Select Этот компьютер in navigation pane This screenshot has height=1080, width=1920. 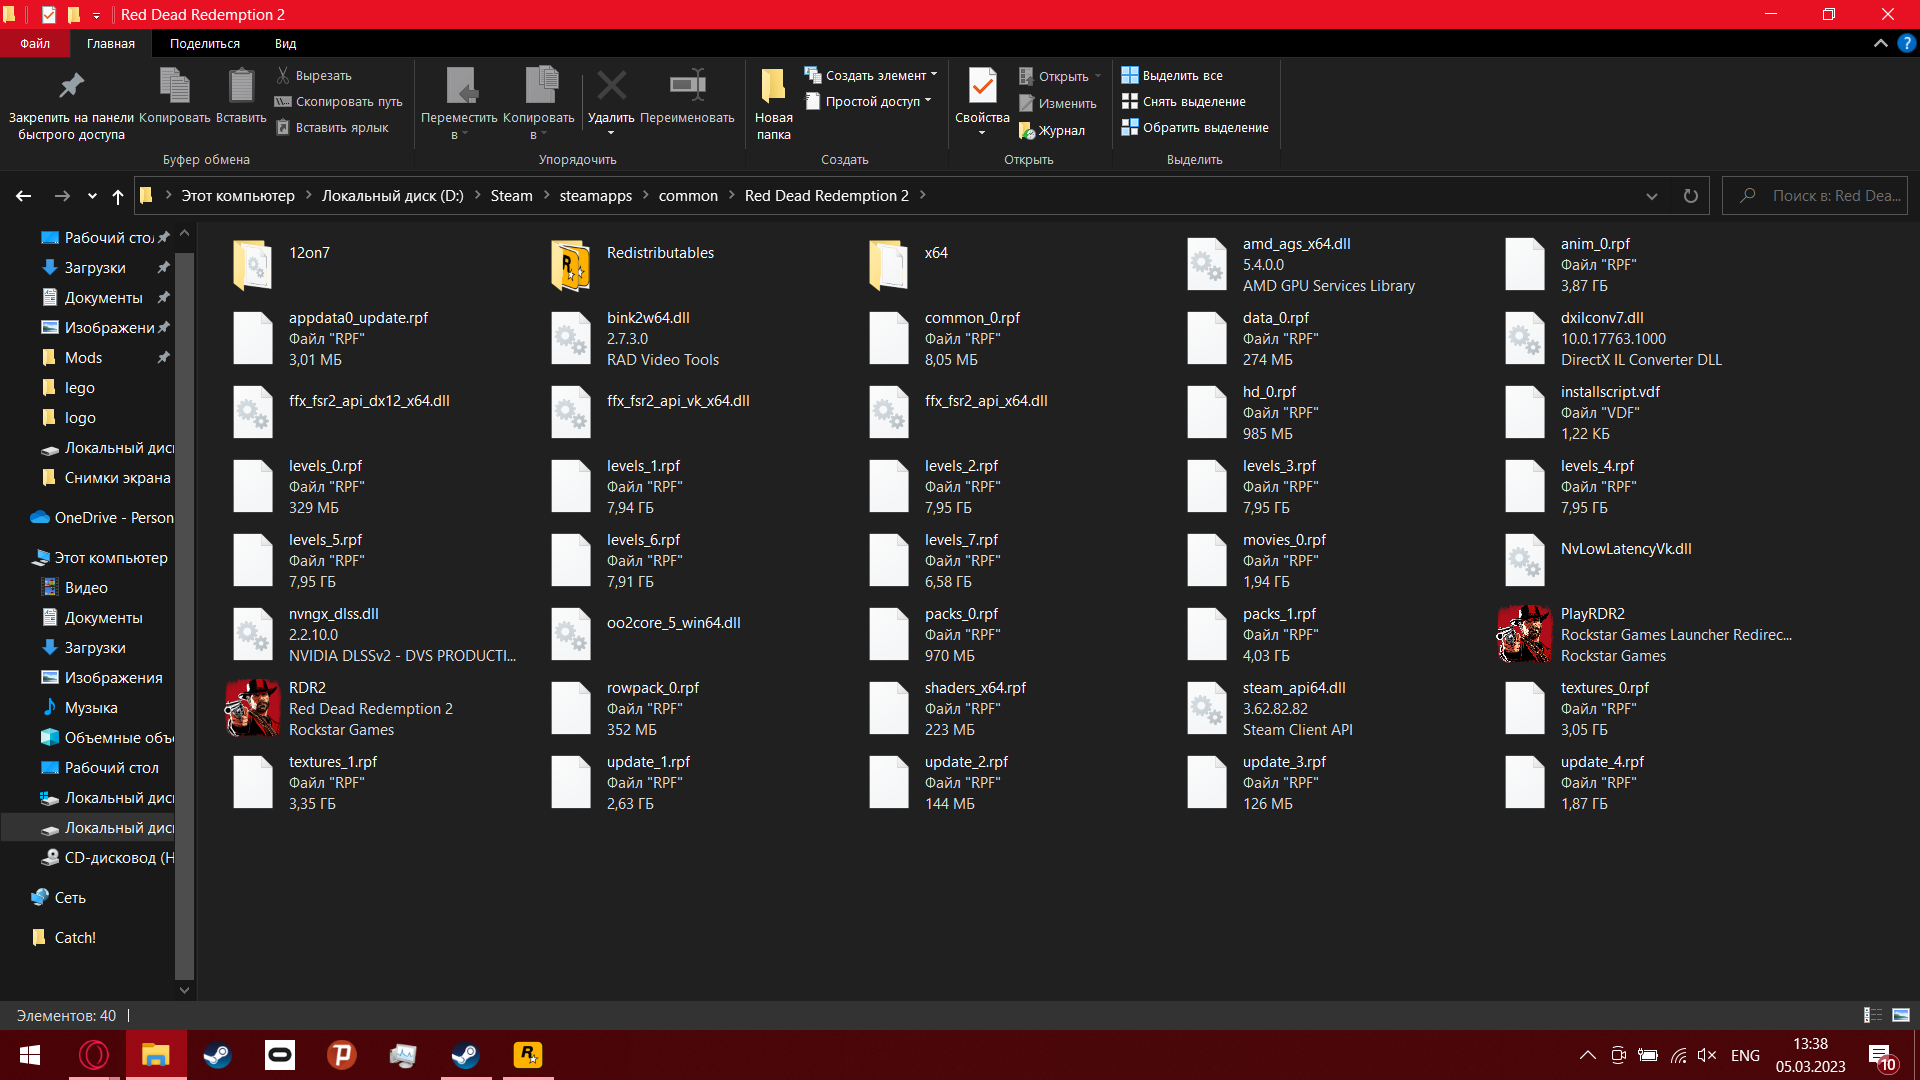point(100,558)
